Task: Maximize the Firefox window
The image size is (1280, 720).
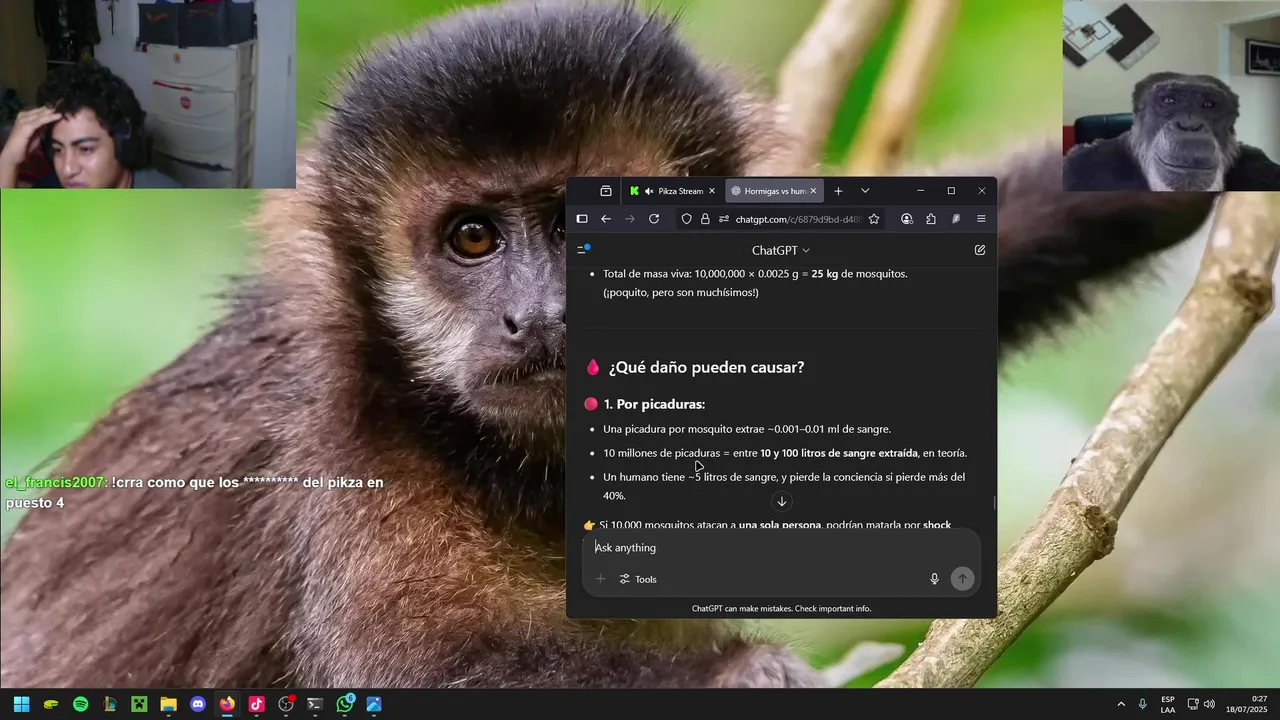Action: [x=951, y=191]
